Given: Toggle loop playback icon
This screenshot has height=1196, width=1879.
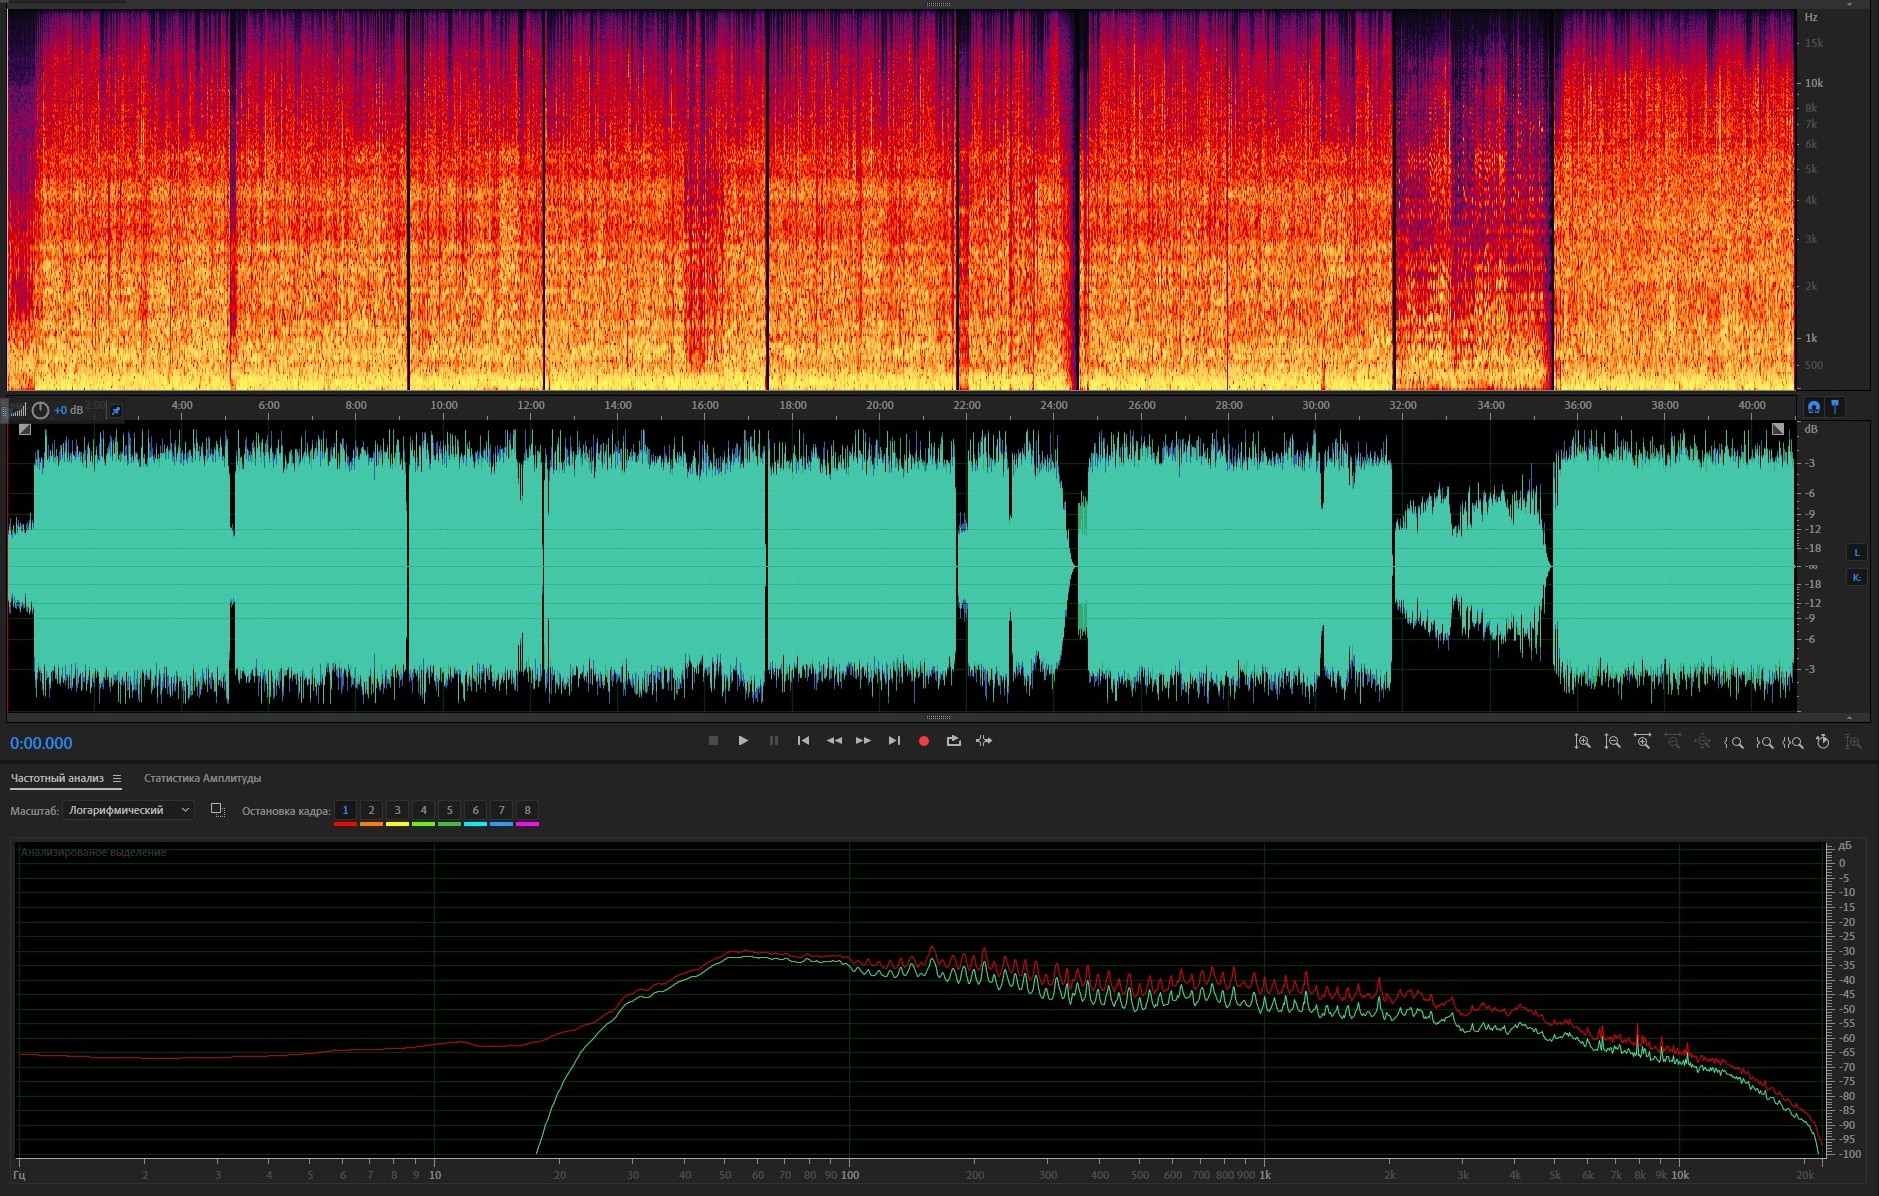Looking at the screenshot, I should pos(954,741).
